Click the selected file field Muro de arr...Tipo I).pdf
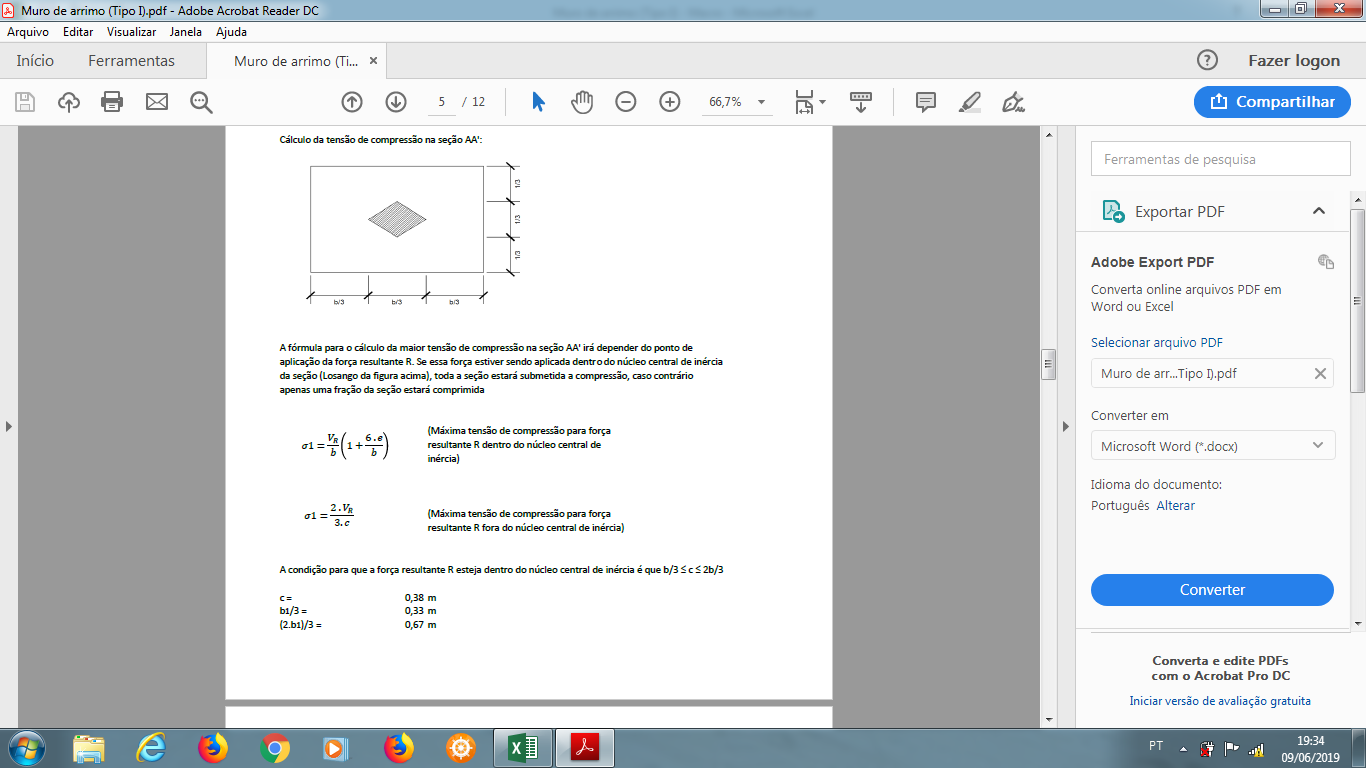This screenshot has height=768, width=1366. pos(1212,374)
